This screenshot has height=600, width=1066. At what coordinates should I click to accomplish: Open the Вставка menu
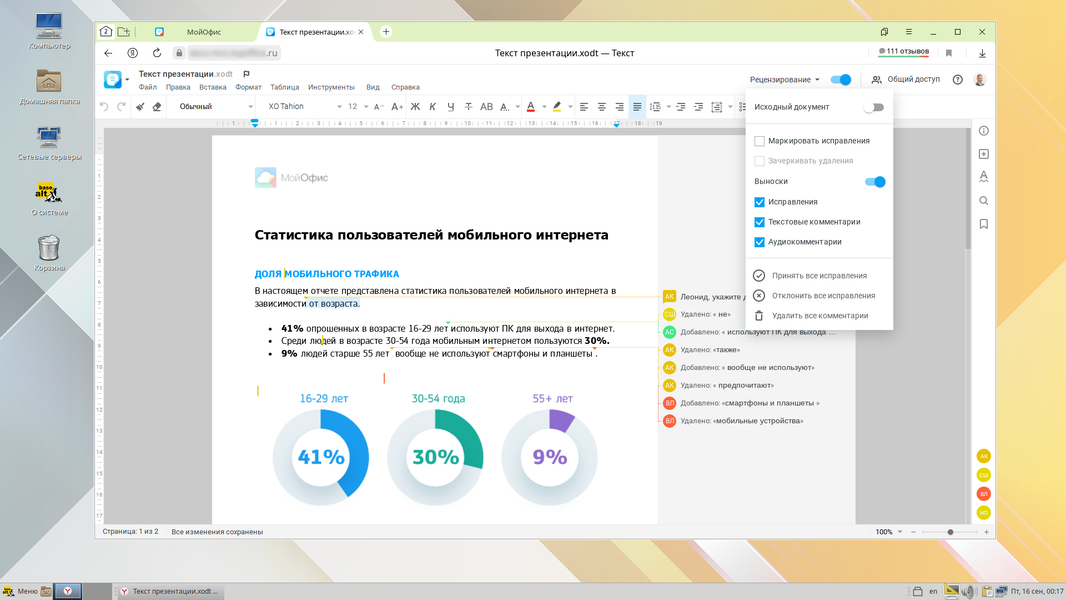212,87
